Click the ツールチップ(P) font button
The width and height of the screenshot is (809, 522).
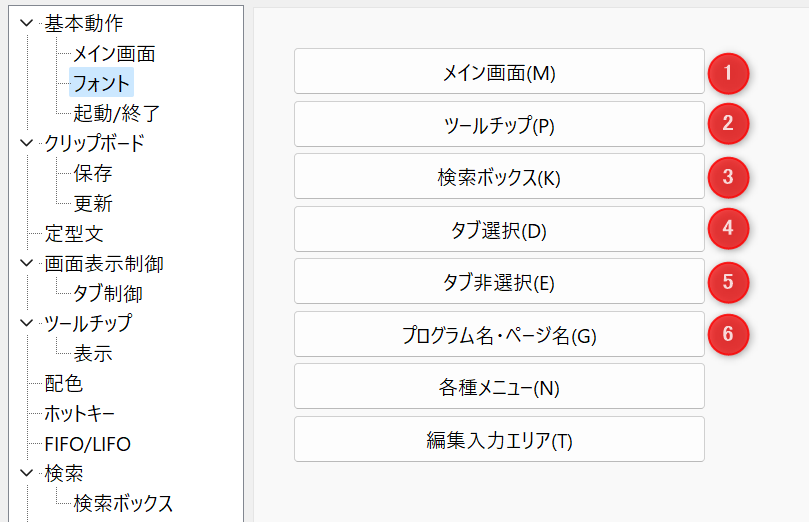pos(499,124)
